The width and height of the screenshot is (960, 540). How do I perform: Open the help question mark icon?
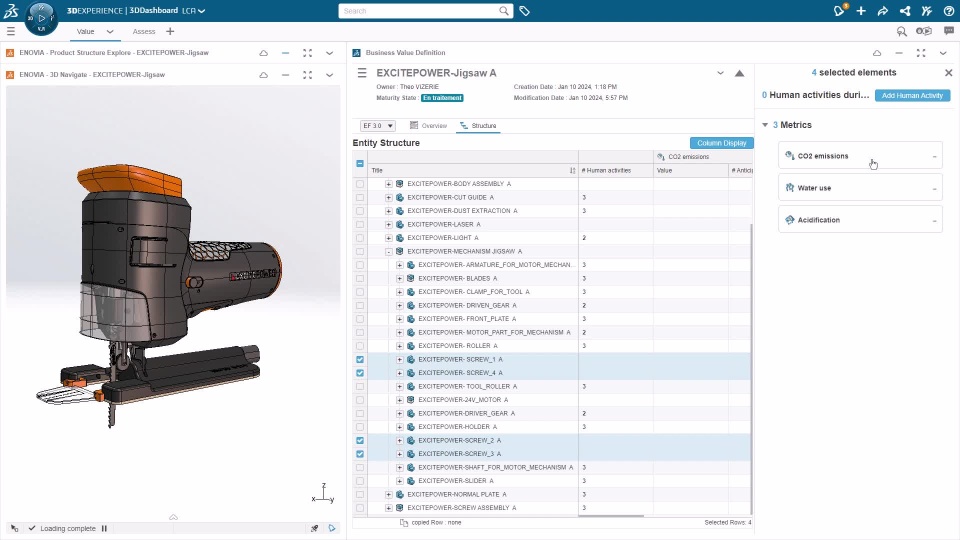pyautogui.click(x=948, y=10)
